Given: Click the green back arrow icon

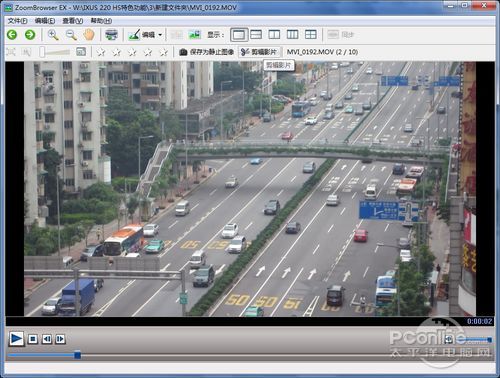Looking at the screenshot, I should [x=12, y=35].
